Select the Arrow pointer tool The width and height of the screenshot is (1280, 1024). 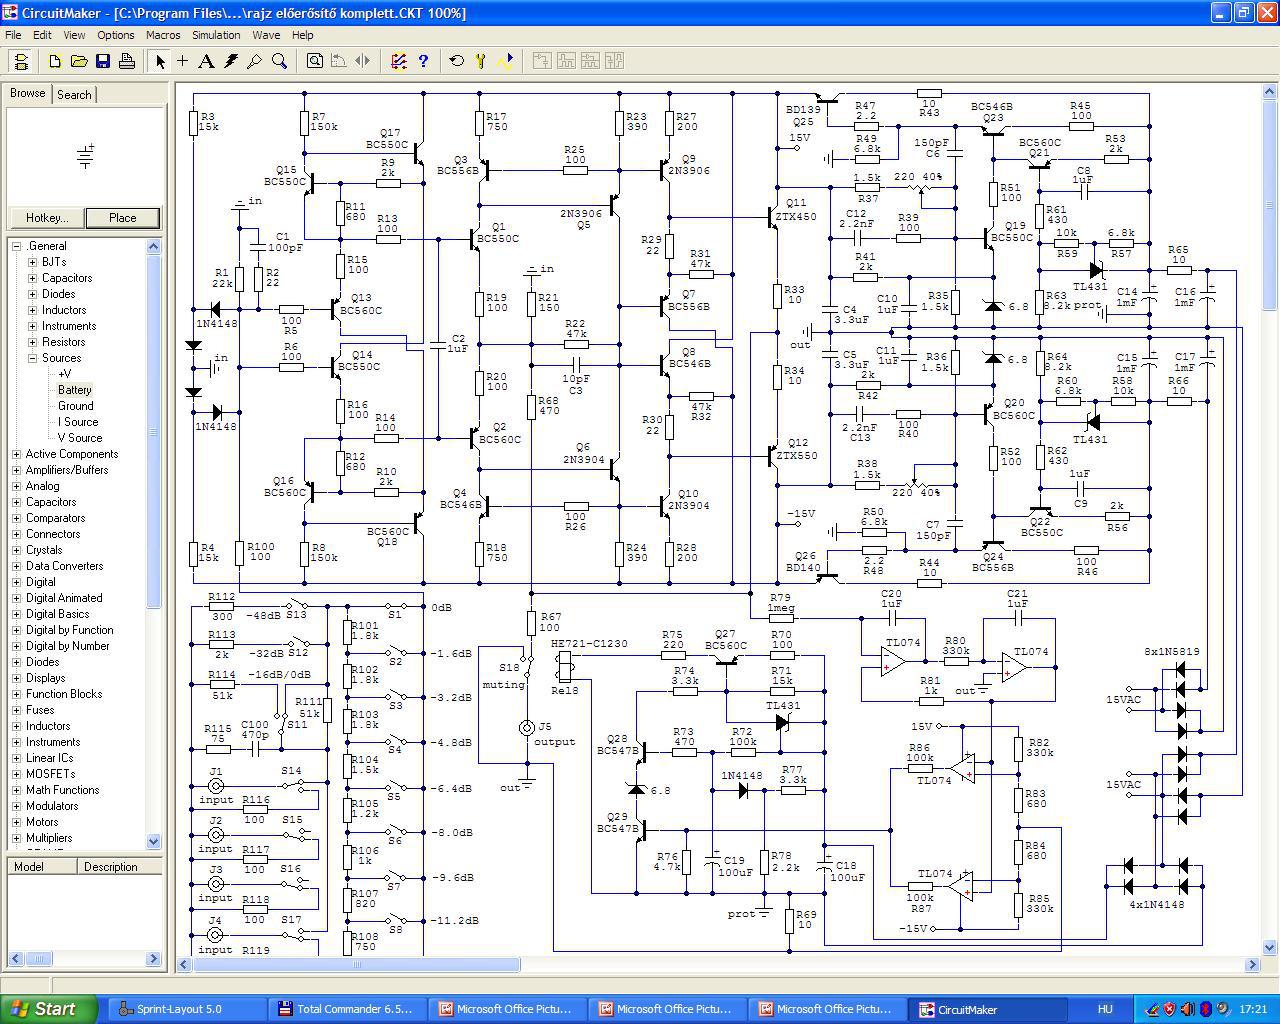[x=160, y=61]
